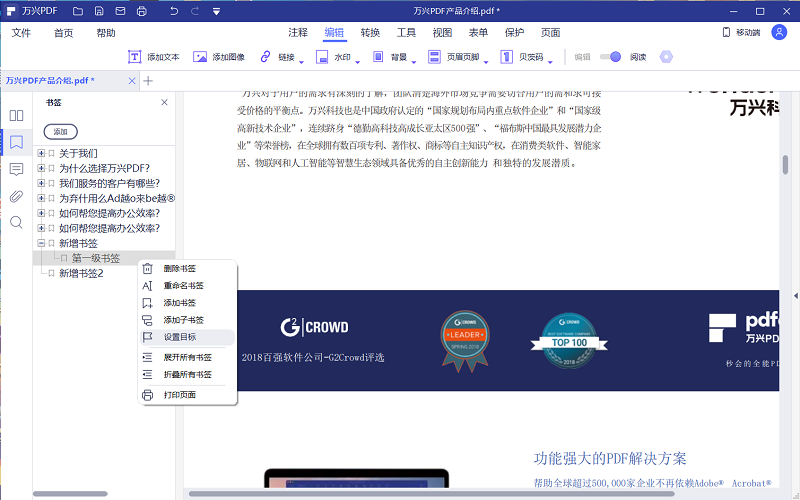Expand the 背景 dropdown arrow
Viewport: 800px width, 500px height.
tap(414, 62)
